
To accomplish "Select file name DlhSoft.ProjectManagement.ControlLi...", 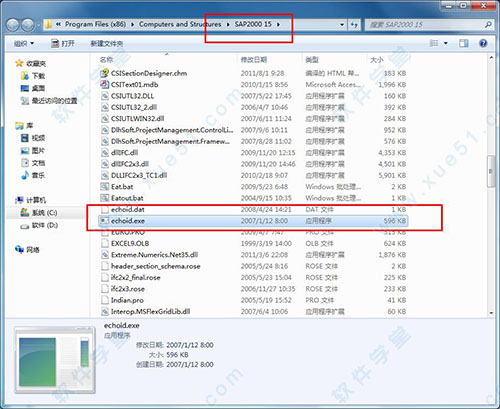I will pos(172,130).
